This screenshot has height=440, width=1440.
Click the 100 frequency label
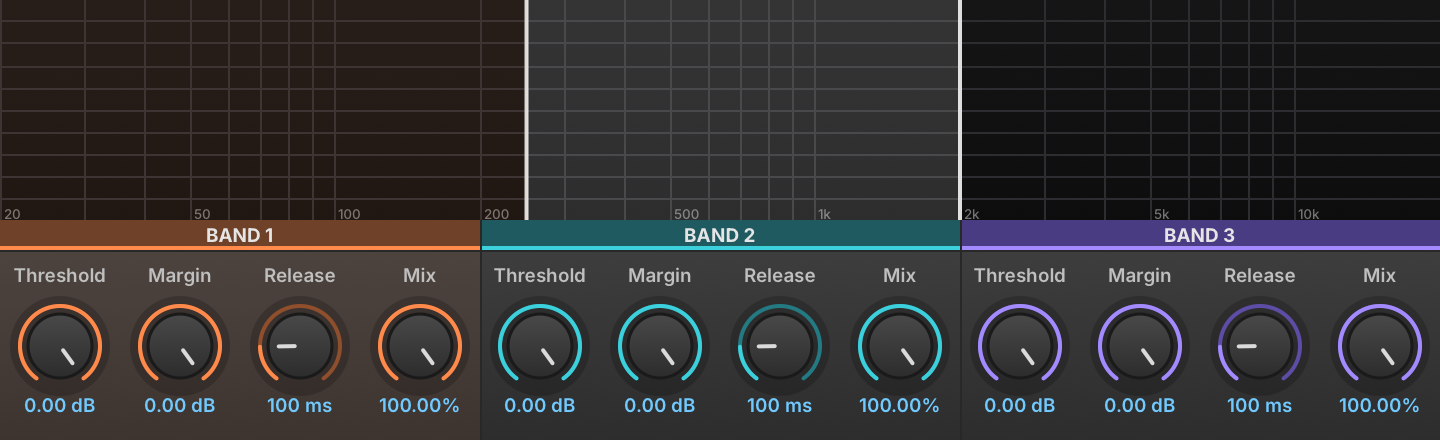point(349,214)
